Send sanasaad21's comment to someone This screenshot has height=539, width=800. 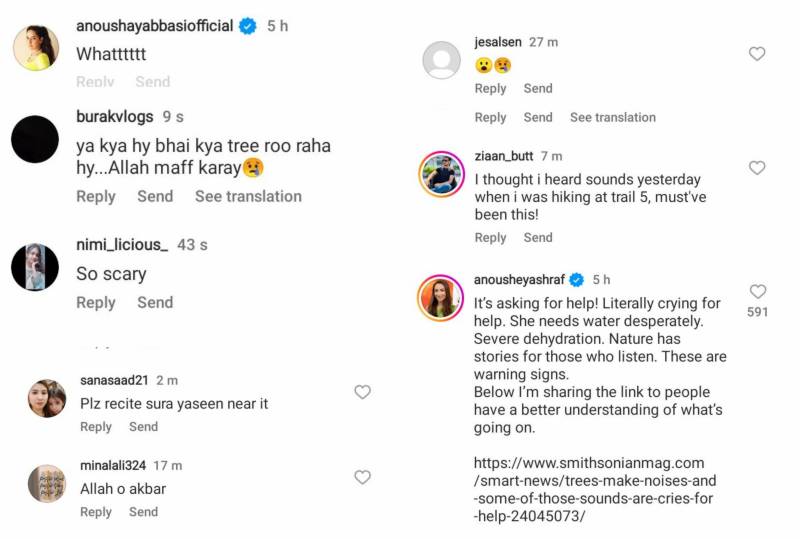143,427
